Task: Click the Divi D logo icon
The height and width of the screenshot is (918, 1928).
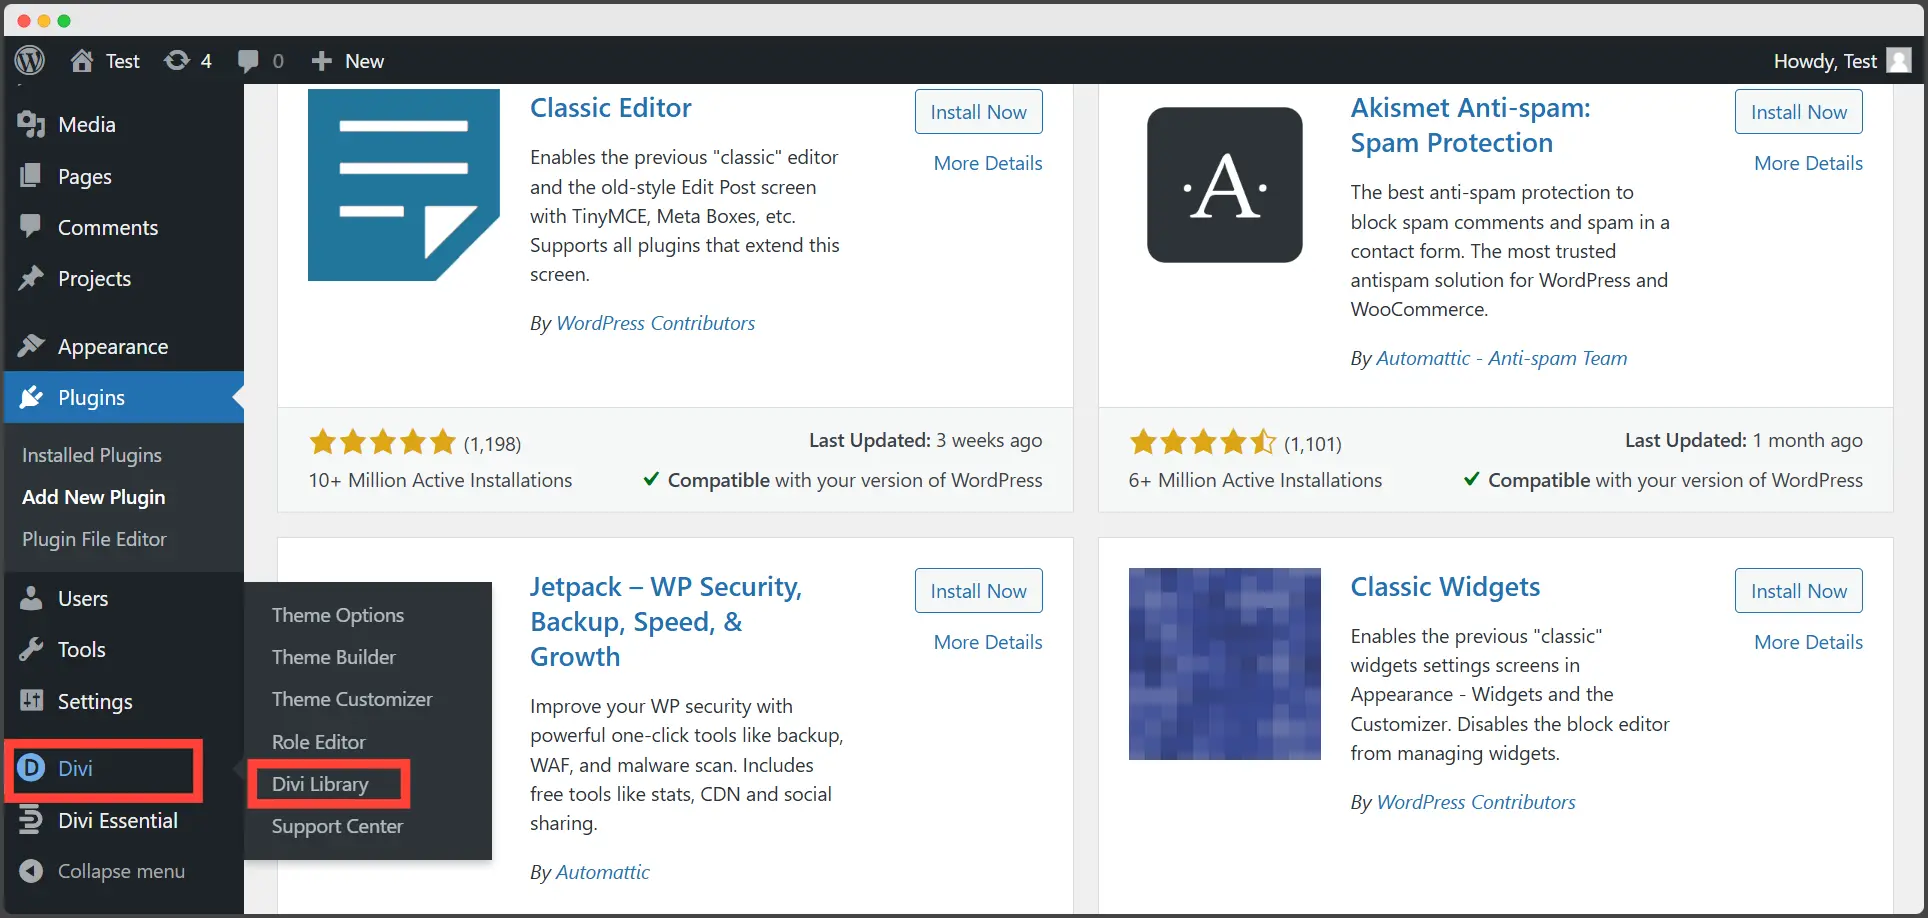Action: pyautogui.click(x=32, y=767)
